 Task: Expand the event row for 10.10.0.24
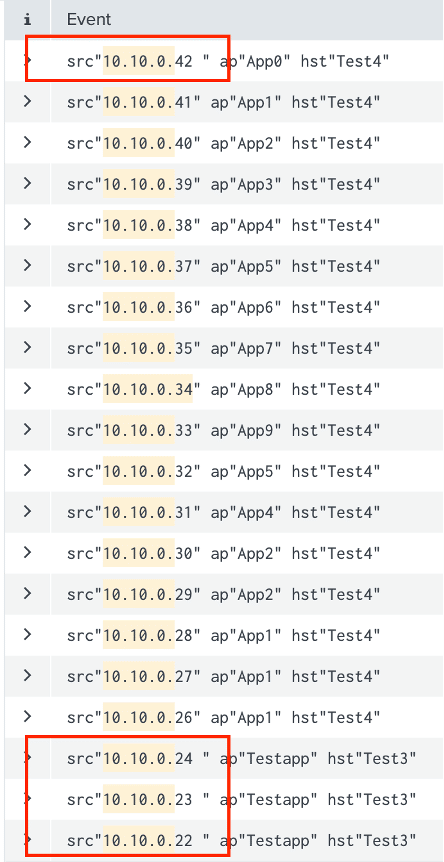(27, 758)
